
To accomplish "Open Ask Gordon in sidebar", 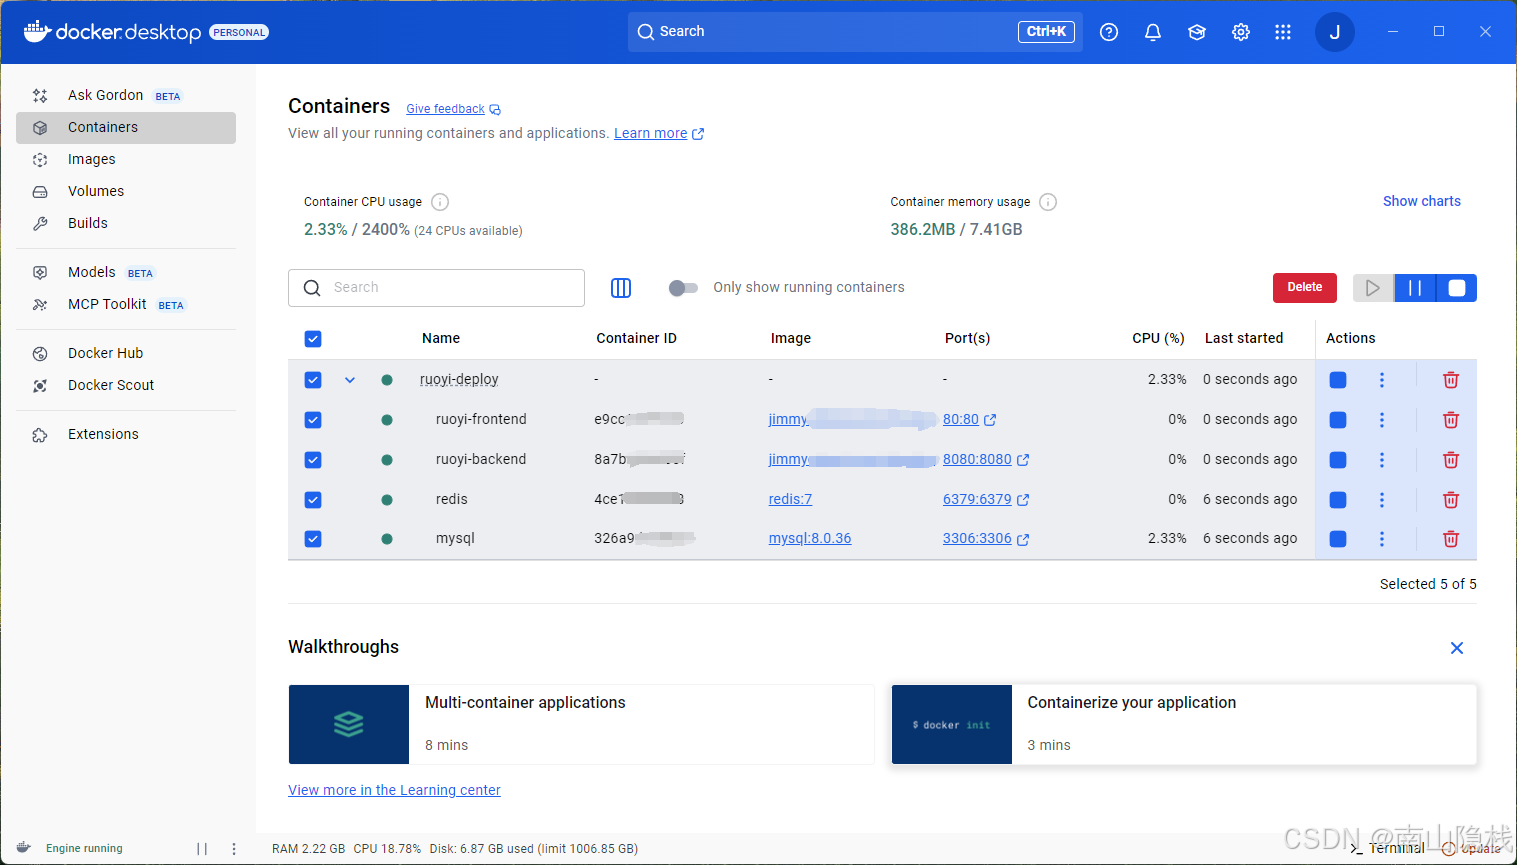I will [x=126, y=95].
